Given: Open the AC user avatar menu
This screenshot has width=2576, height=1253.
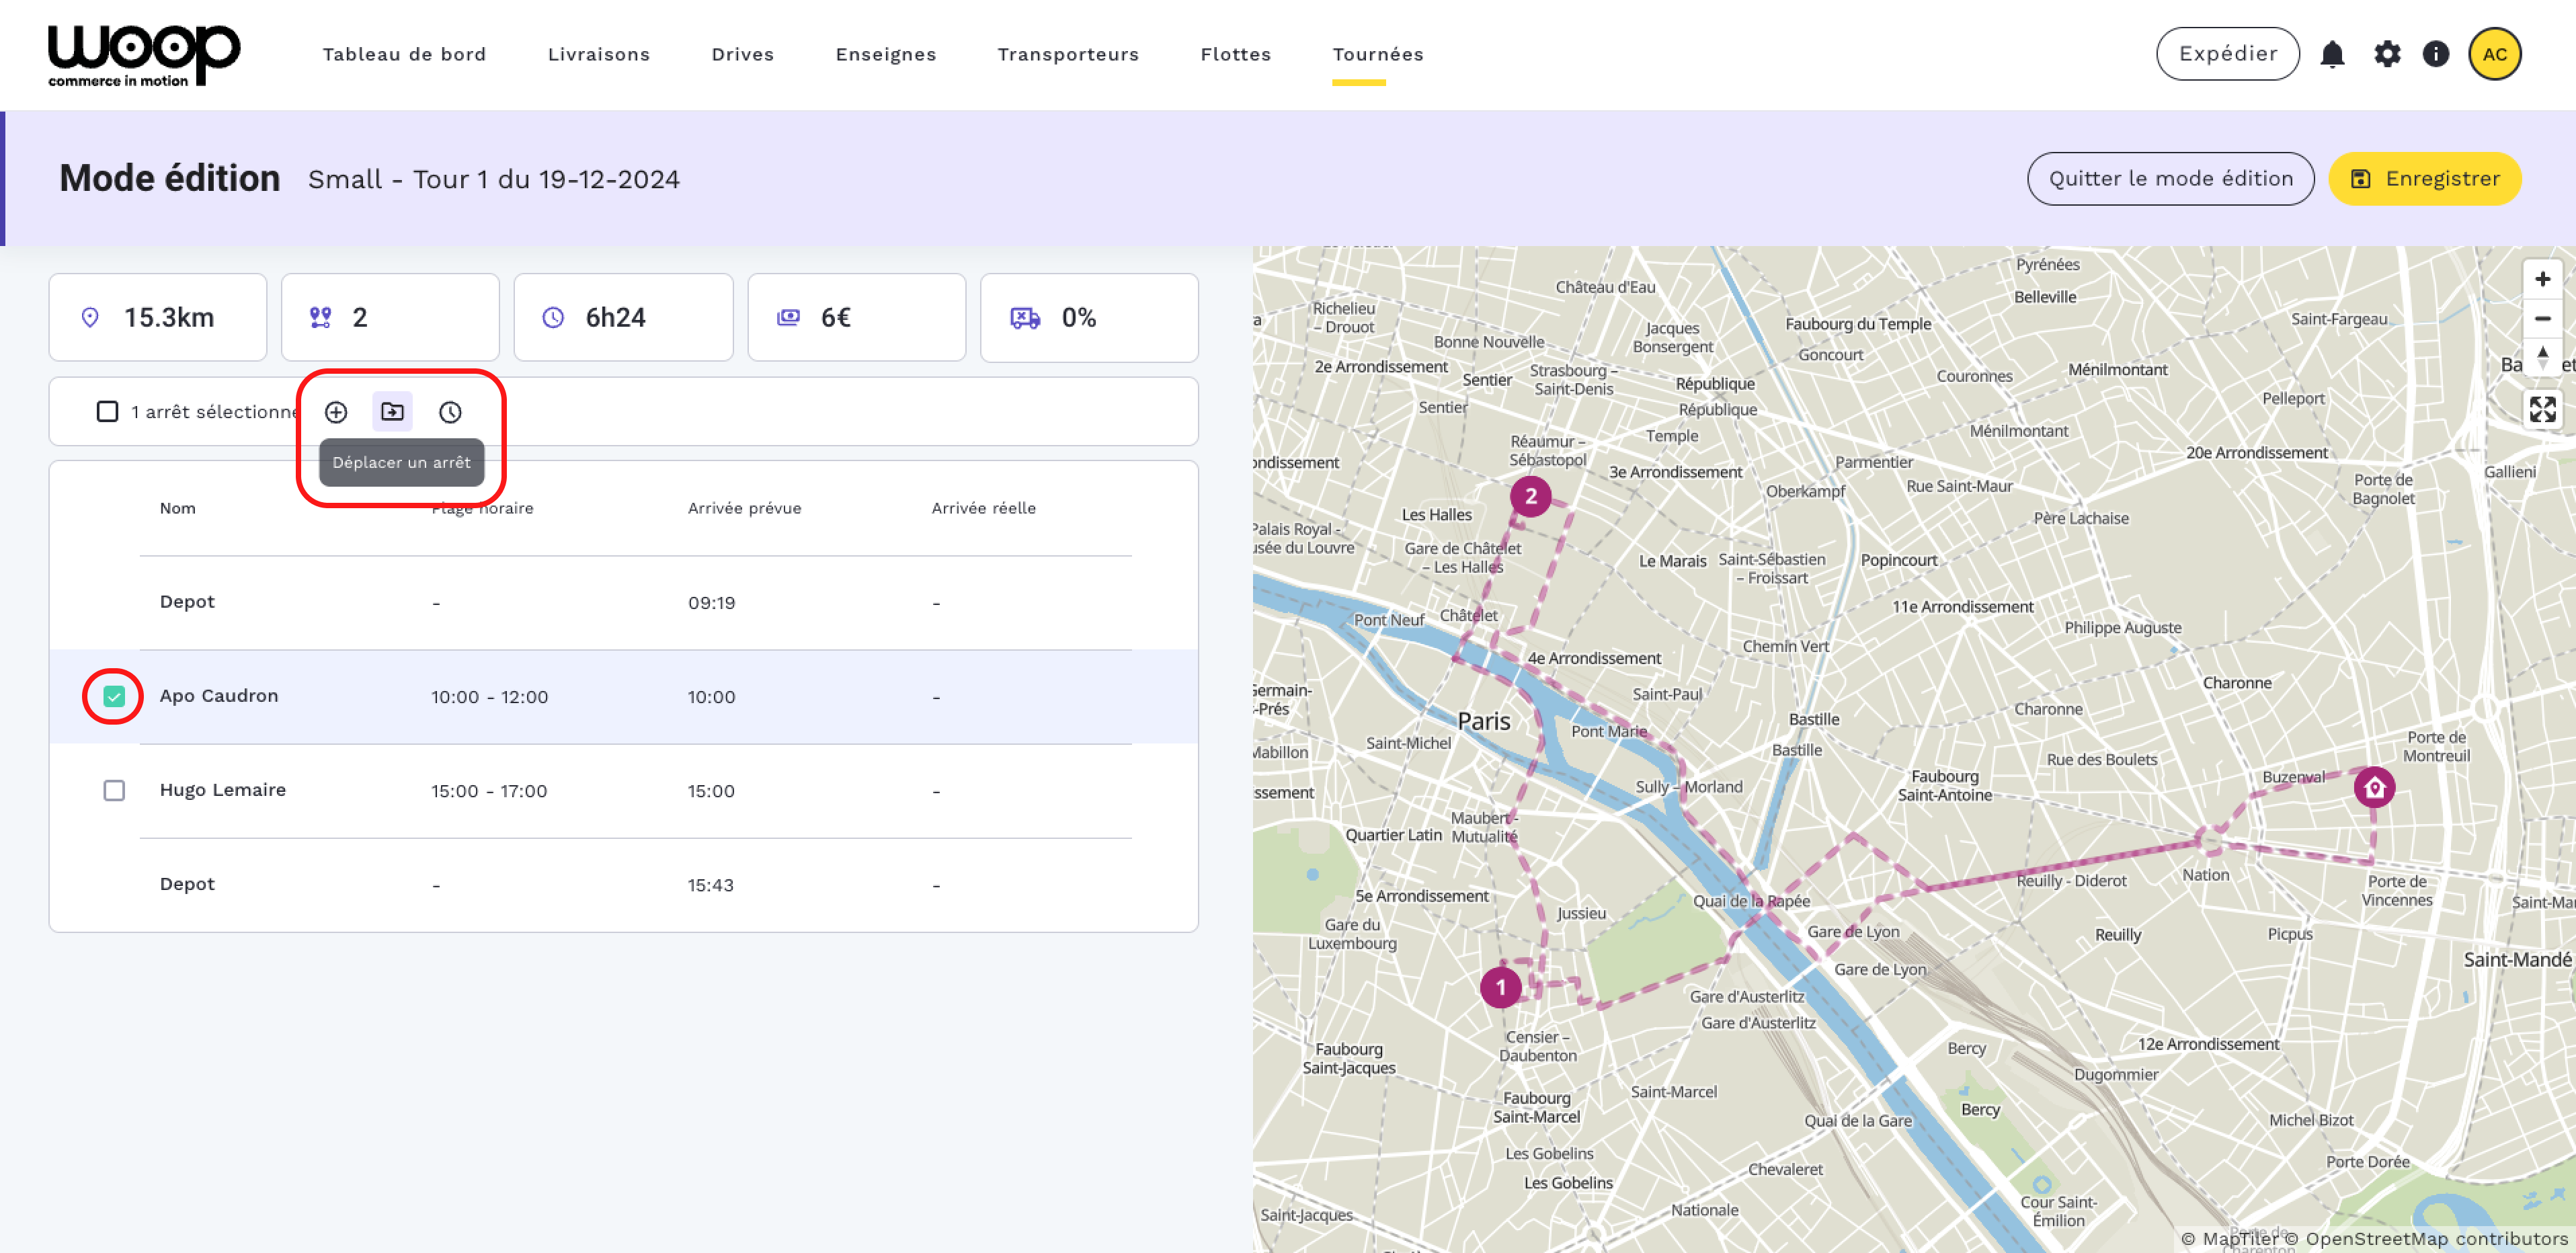Looking at the screenshot, I should coord(2494,54).
